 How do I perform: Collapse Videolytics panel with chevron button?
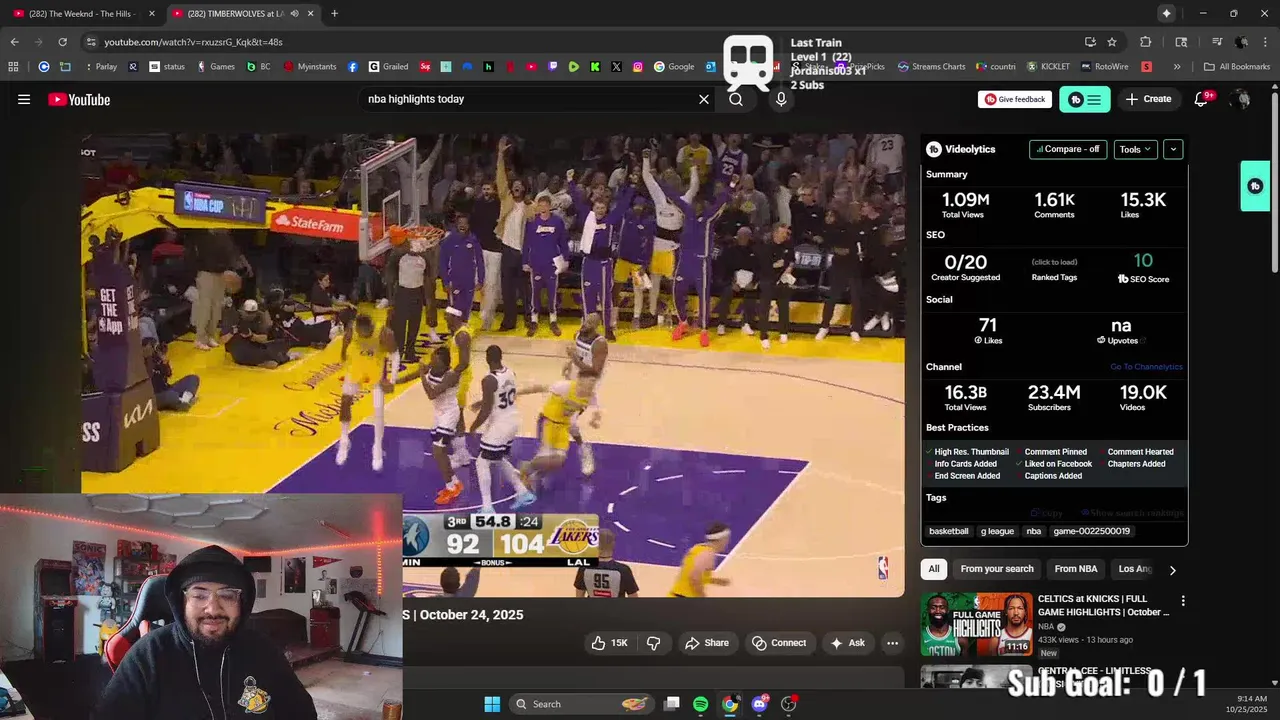pyautogui.click(x=1173, y=149)
